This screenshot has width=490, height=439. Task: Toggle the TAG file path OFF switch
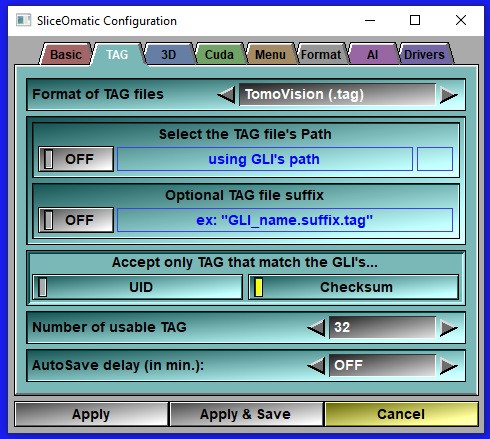point(76,159)
